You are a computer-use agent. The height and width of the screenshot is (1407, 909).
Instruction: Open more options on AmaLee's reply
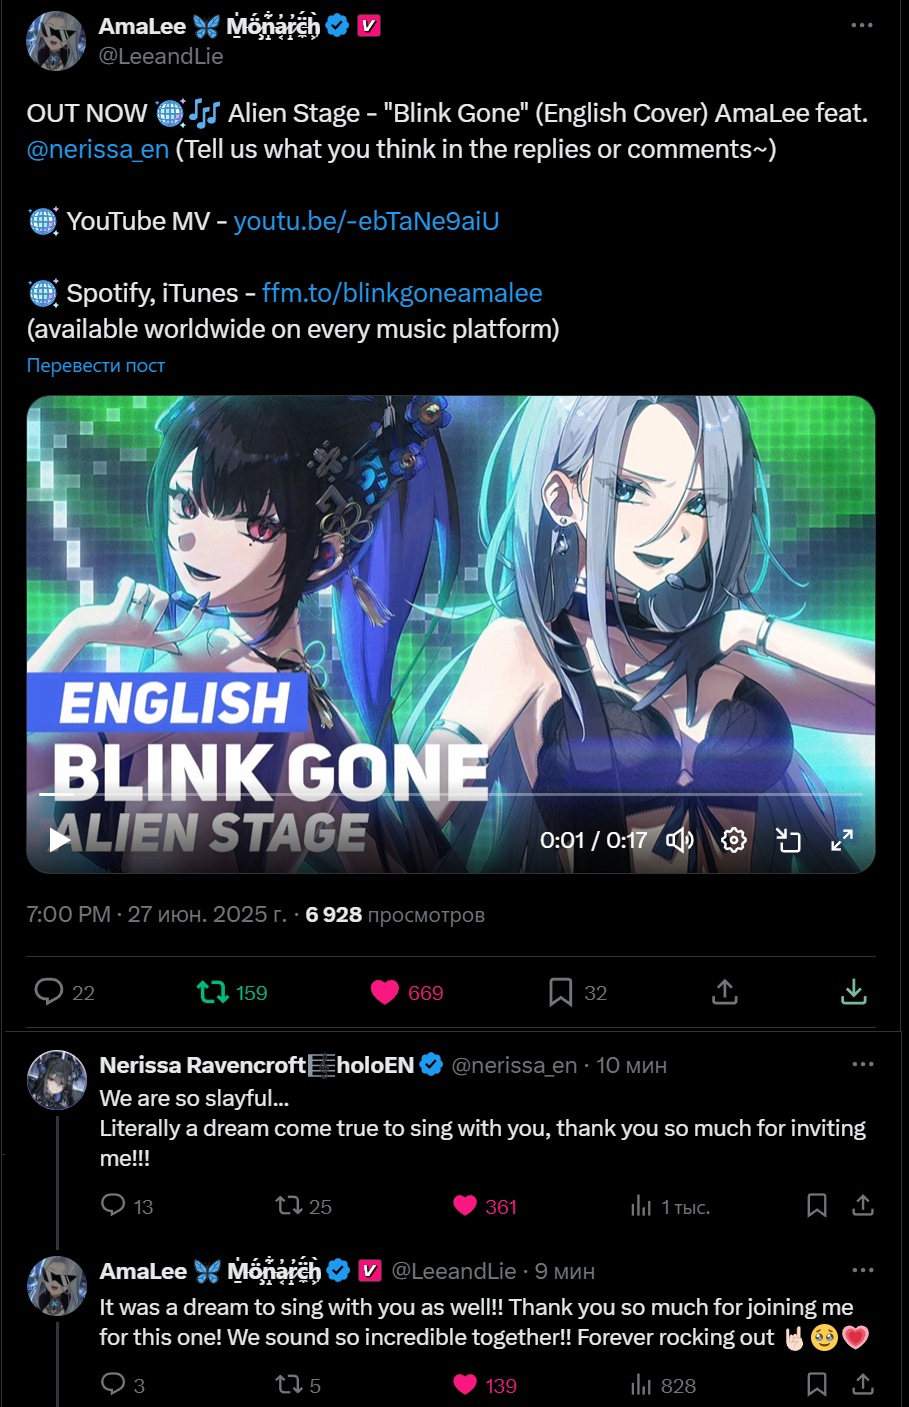(x=863, y=1270)
